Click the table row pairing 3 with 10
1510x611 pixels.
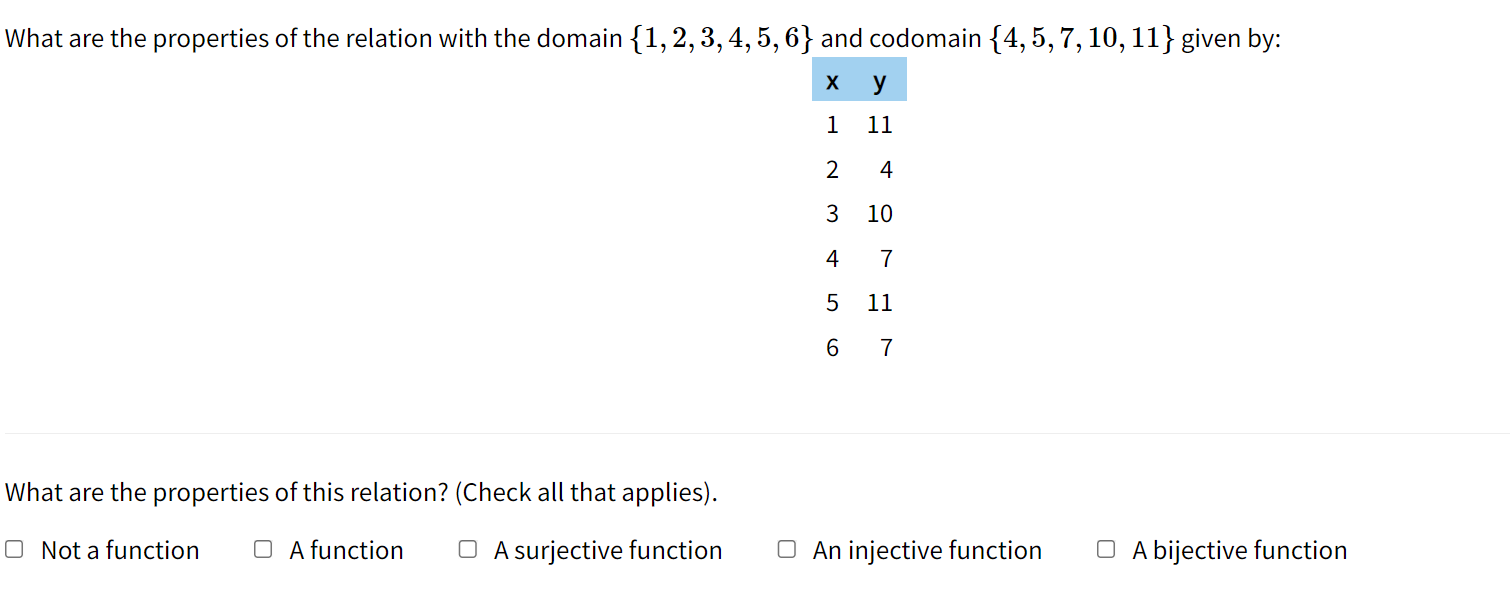[x=856, y=213]
